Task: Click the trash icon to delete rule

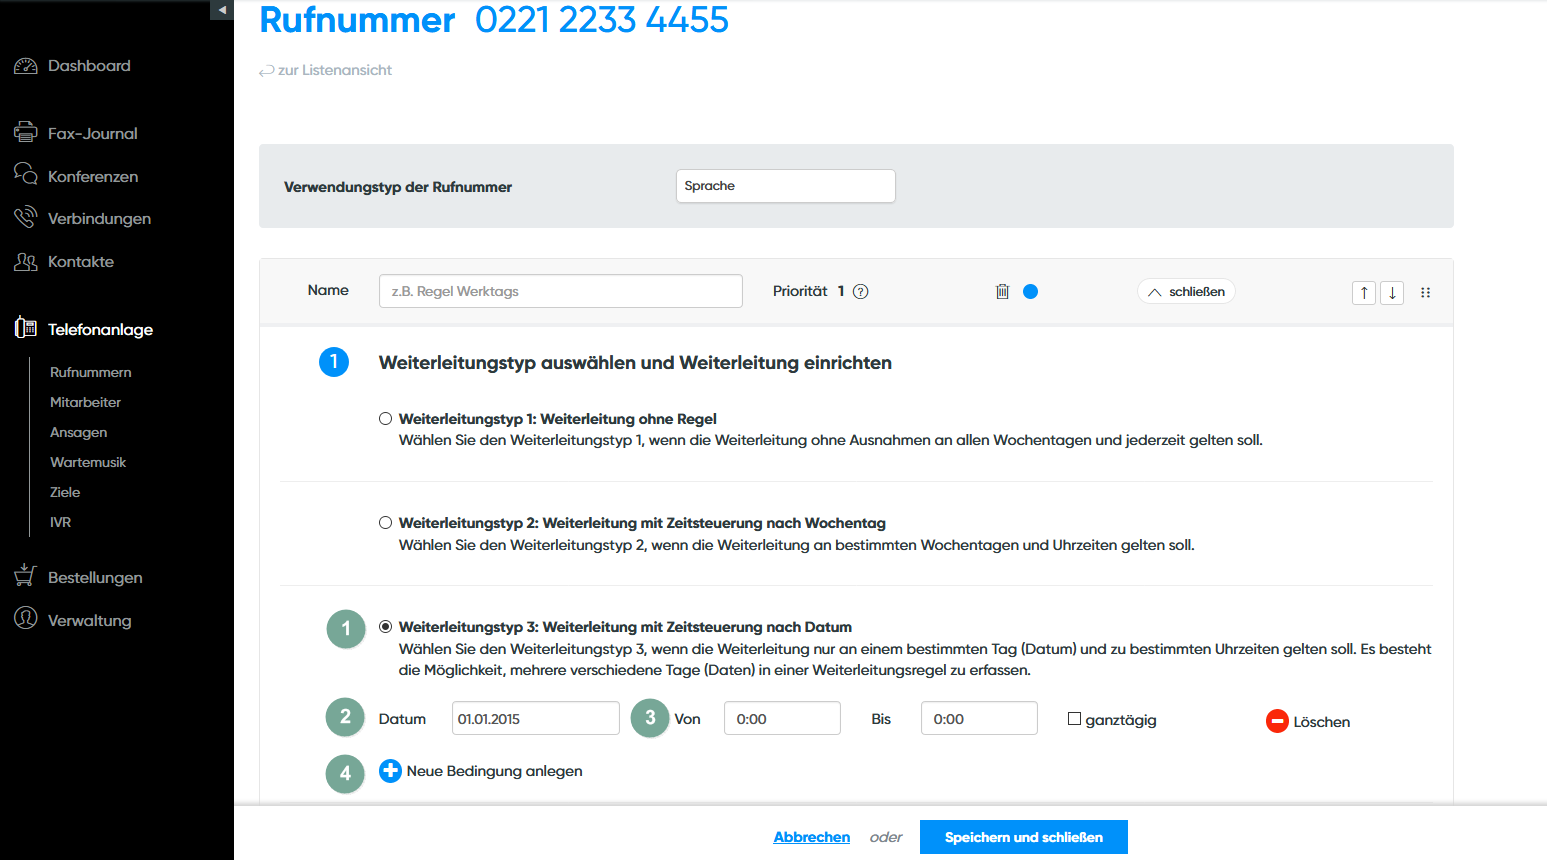Action: tap(1002, 292)
